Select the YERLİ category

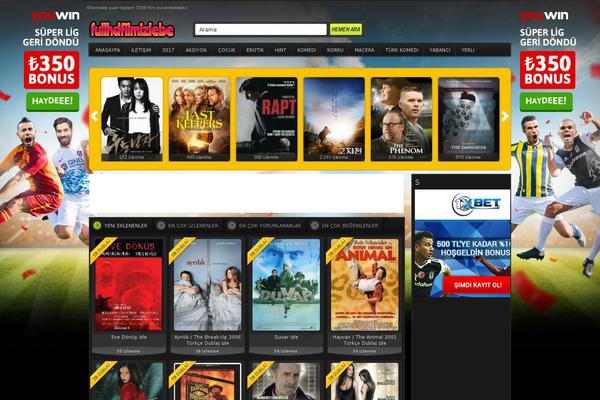coord(468,50)
